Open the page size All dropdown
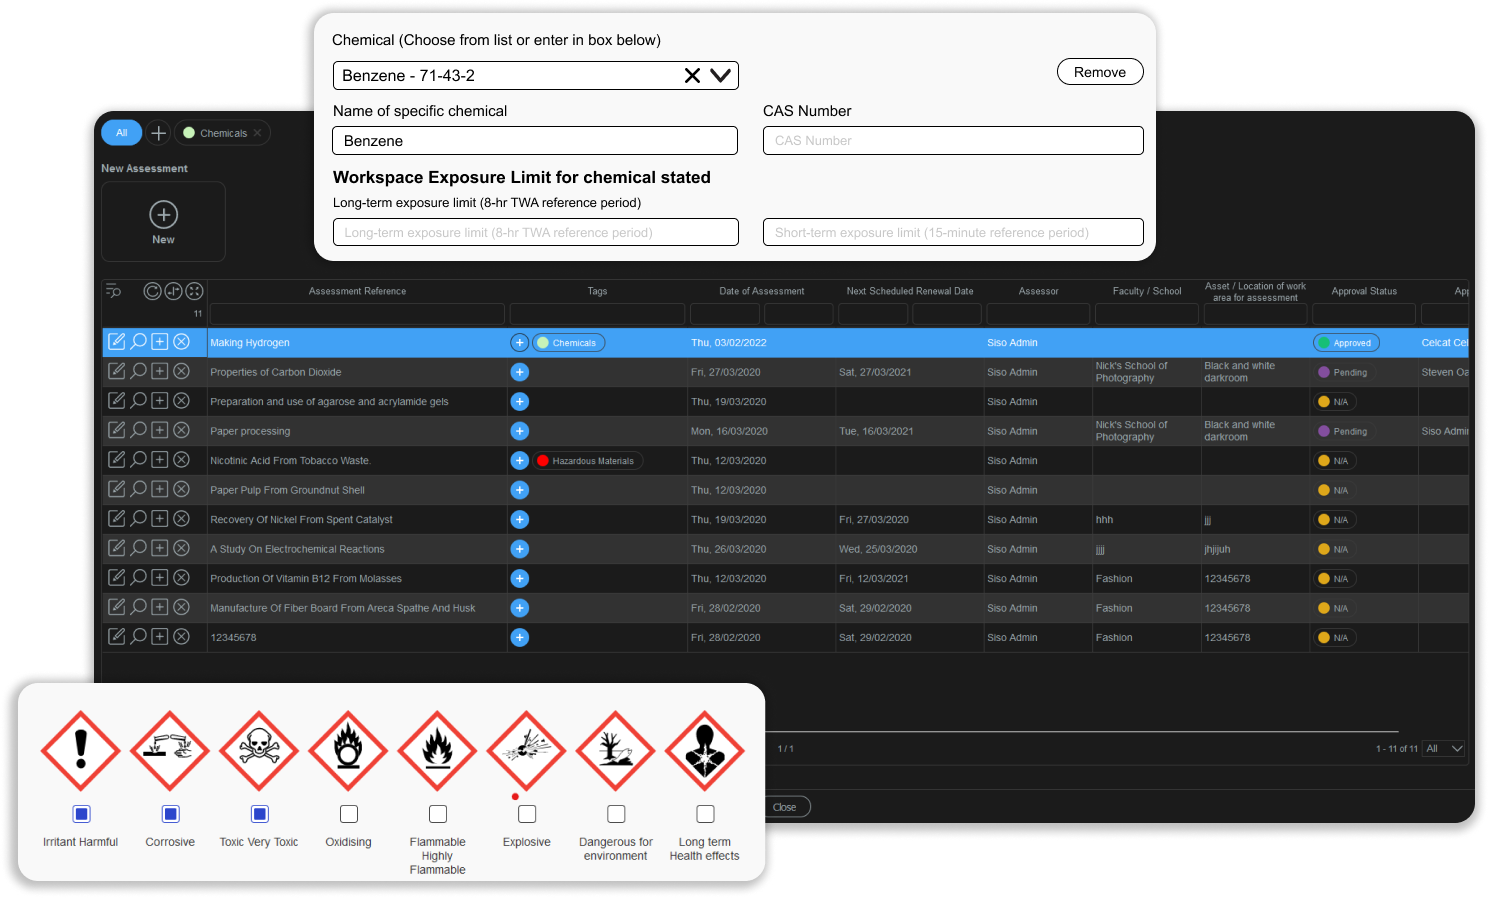The width and height of the screenshot is (1489, 898). pos(1442,748)
